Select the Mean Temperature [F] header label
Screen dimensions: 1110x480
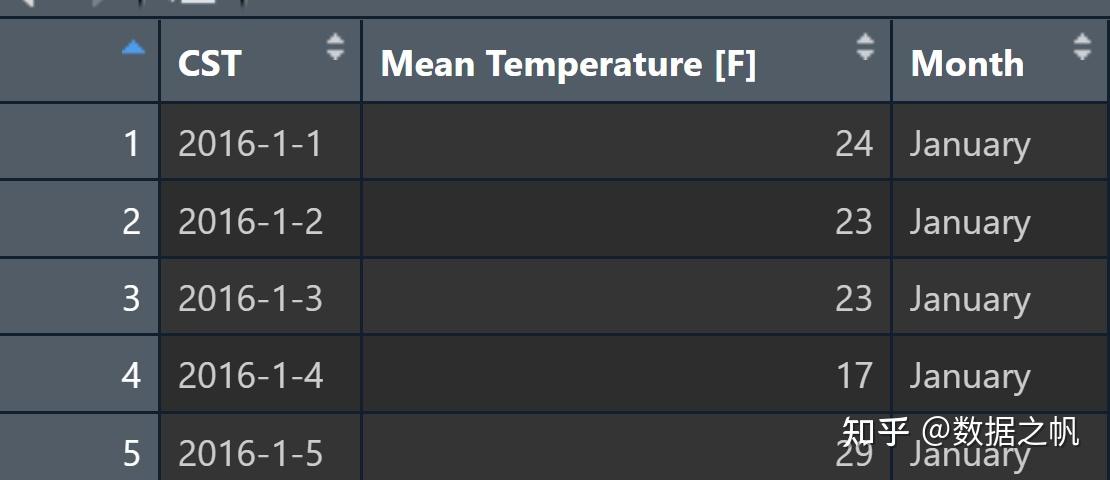click(568, 64)
